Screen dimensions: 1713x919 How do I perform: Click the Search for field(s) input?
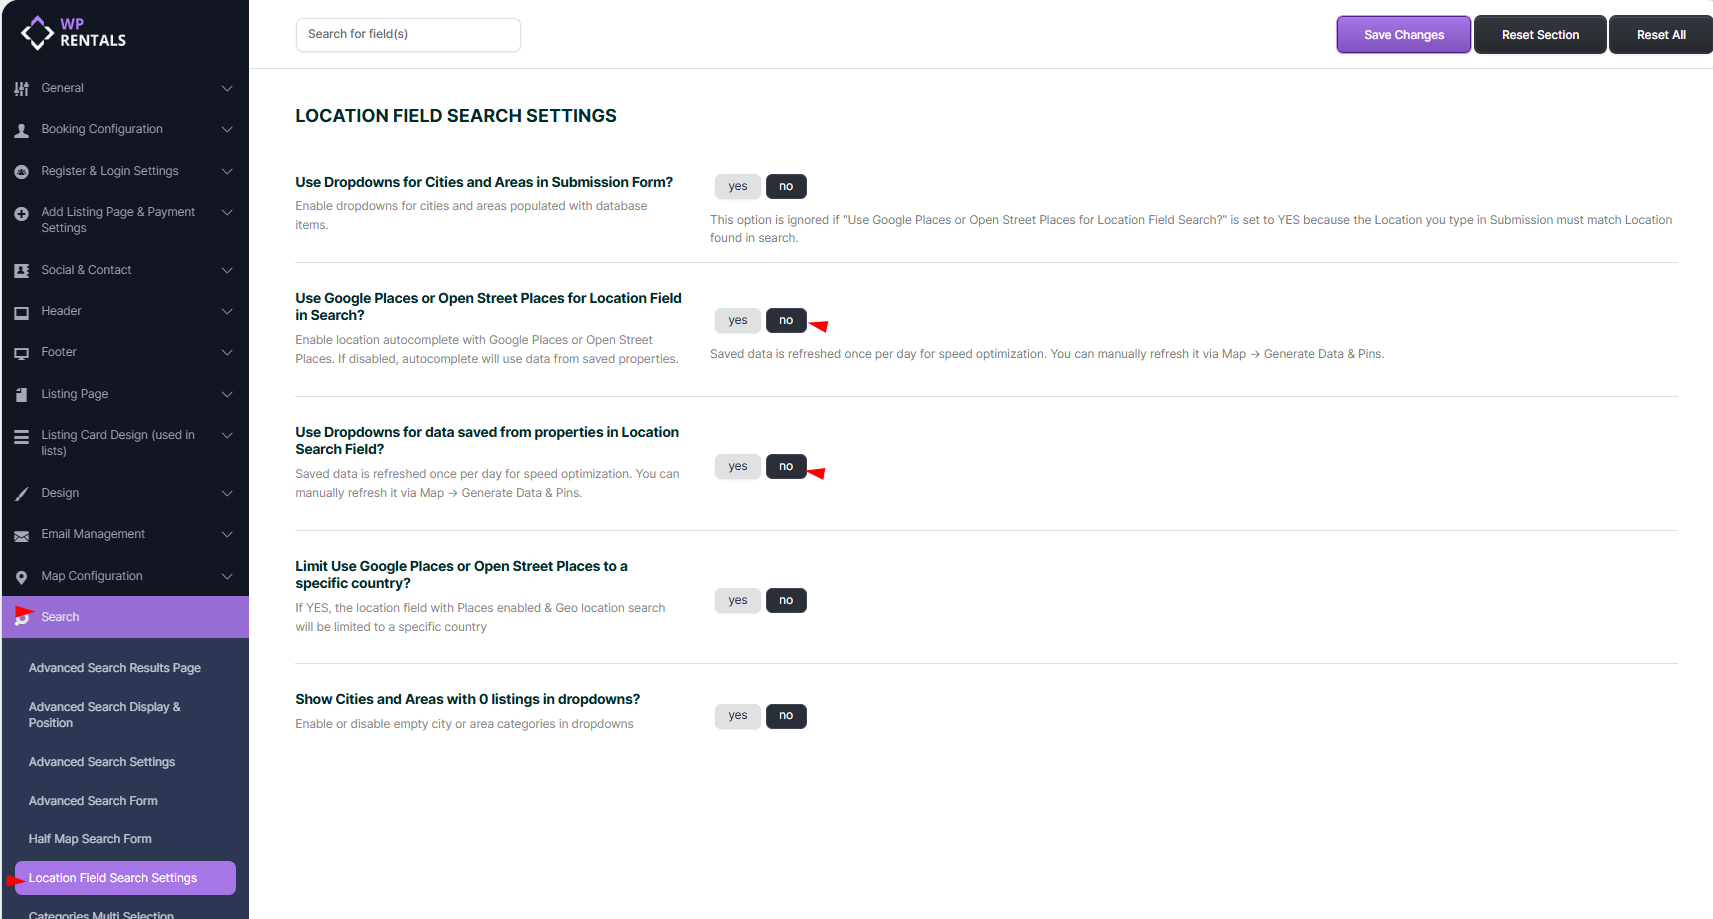point(408,35)
